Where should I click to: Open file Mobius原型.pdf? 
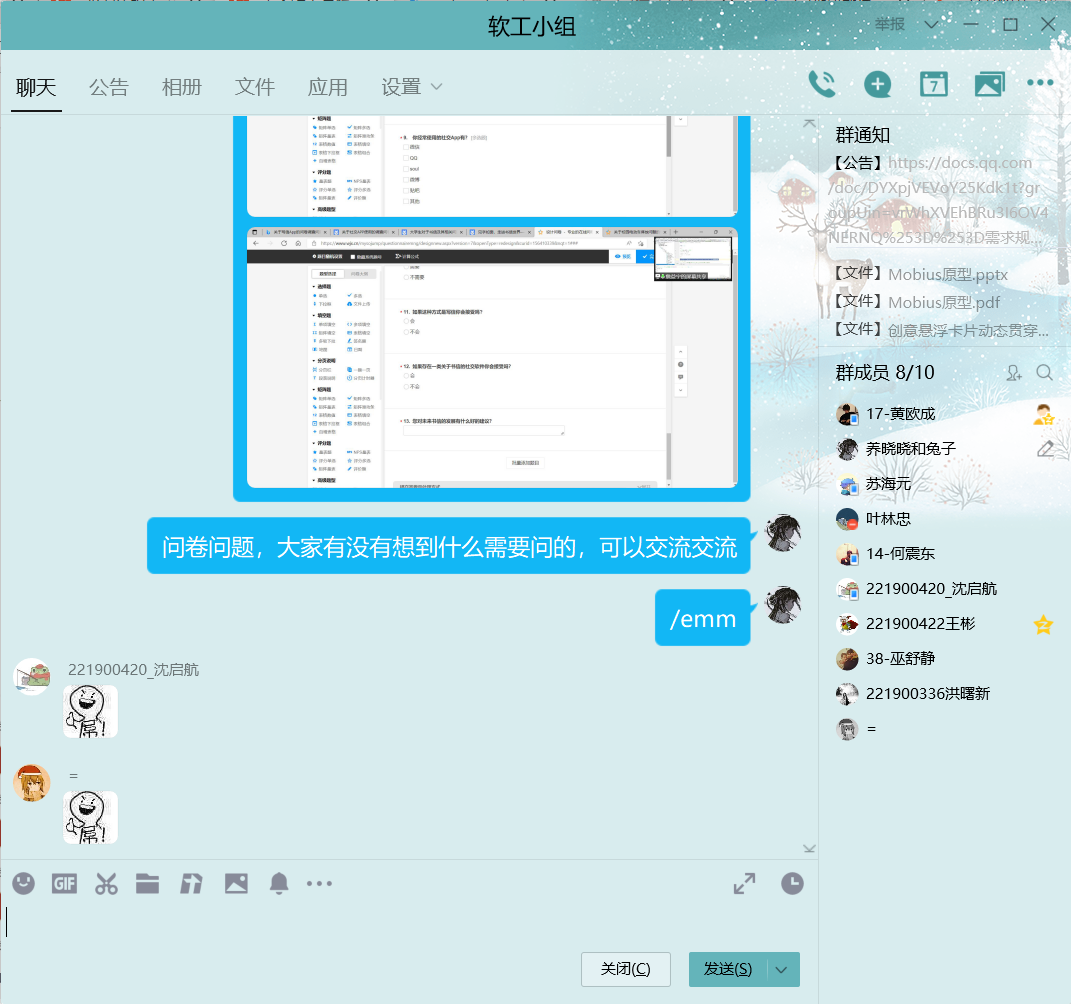944,303
